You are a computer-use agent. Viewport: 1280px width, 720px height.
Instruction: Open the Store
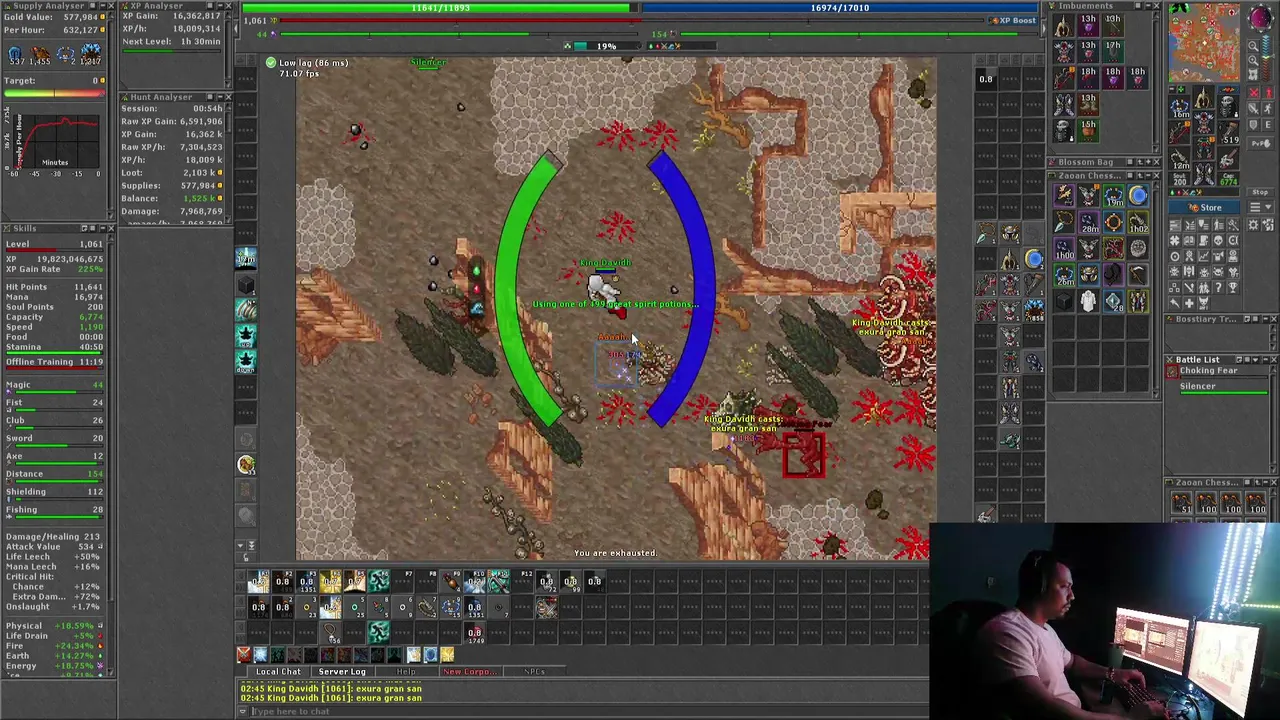coord(1204,208)
